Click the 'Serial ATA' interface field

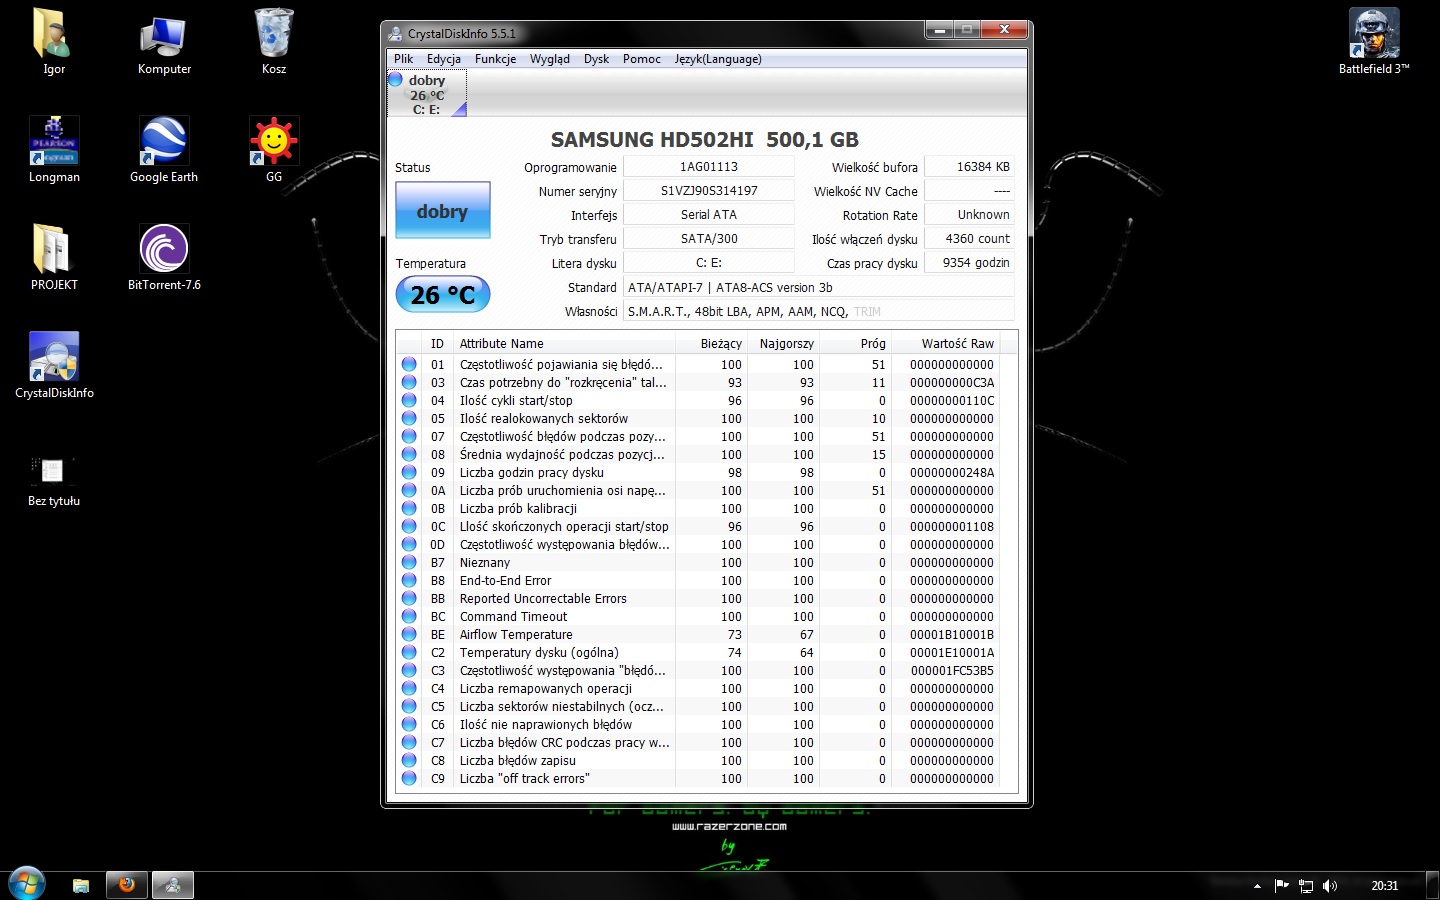tap(709, 215)
